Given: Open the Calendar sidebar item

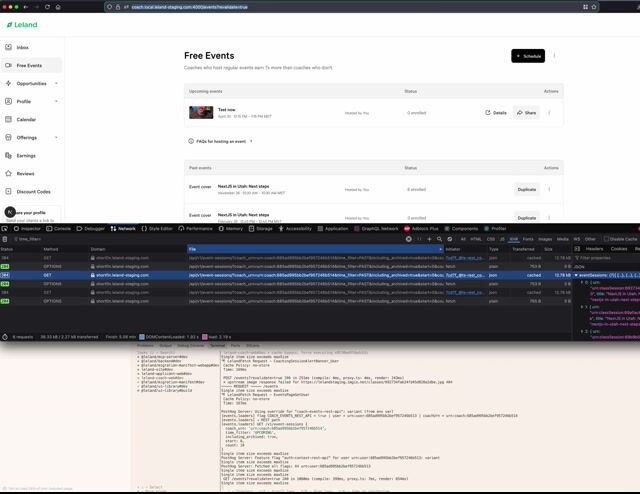Looking at the screenshot, I should [x=26, y=120].
